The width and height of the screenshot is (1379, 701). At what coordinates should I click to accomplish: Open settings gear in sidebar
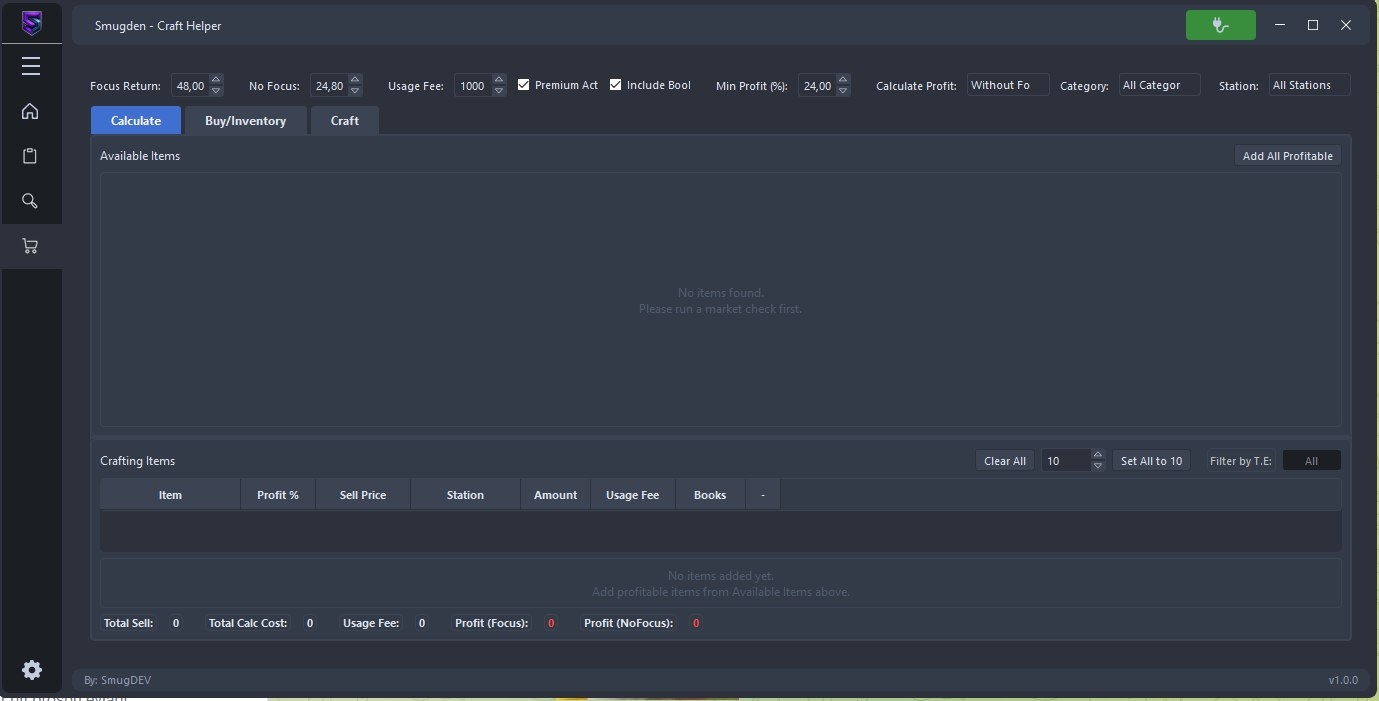click(x=31, y=670)
